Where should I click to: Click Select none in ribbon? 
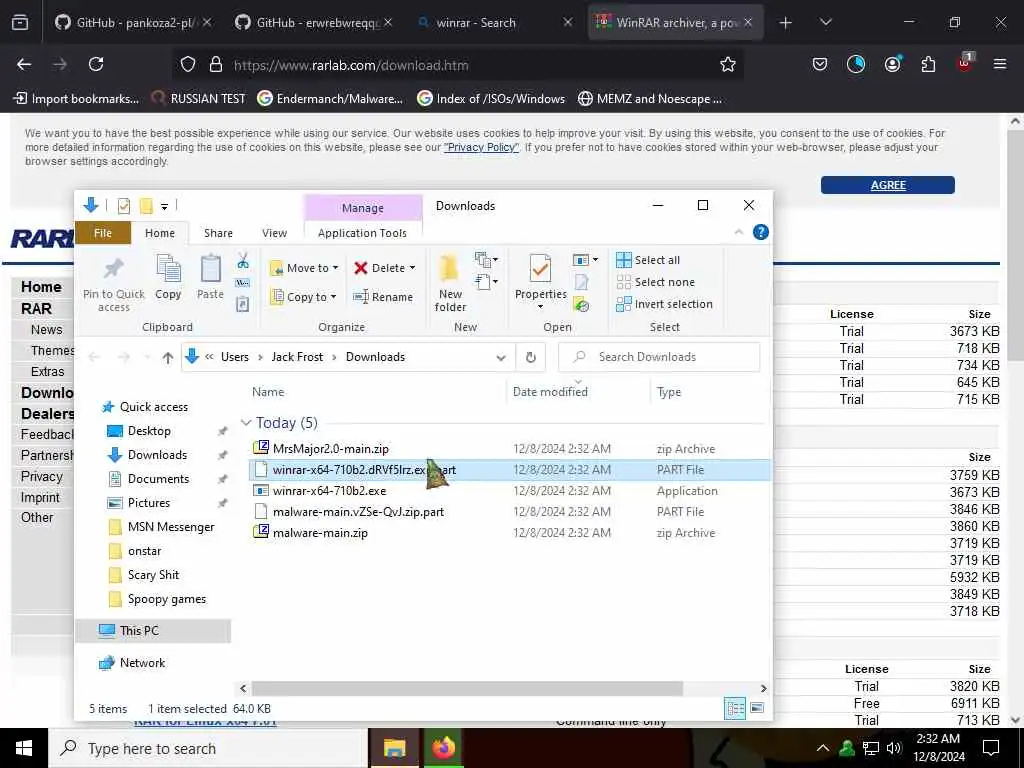(656, 282)
